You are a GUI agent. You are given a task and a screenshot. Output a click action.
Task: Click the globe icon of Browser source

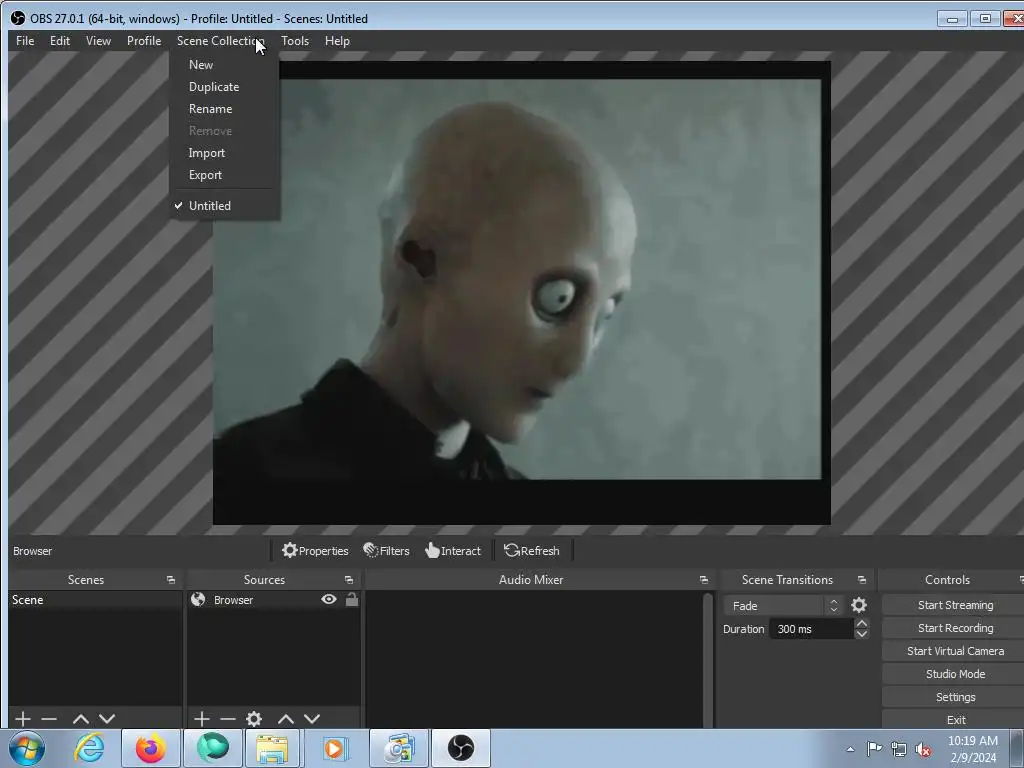point(198,600)
